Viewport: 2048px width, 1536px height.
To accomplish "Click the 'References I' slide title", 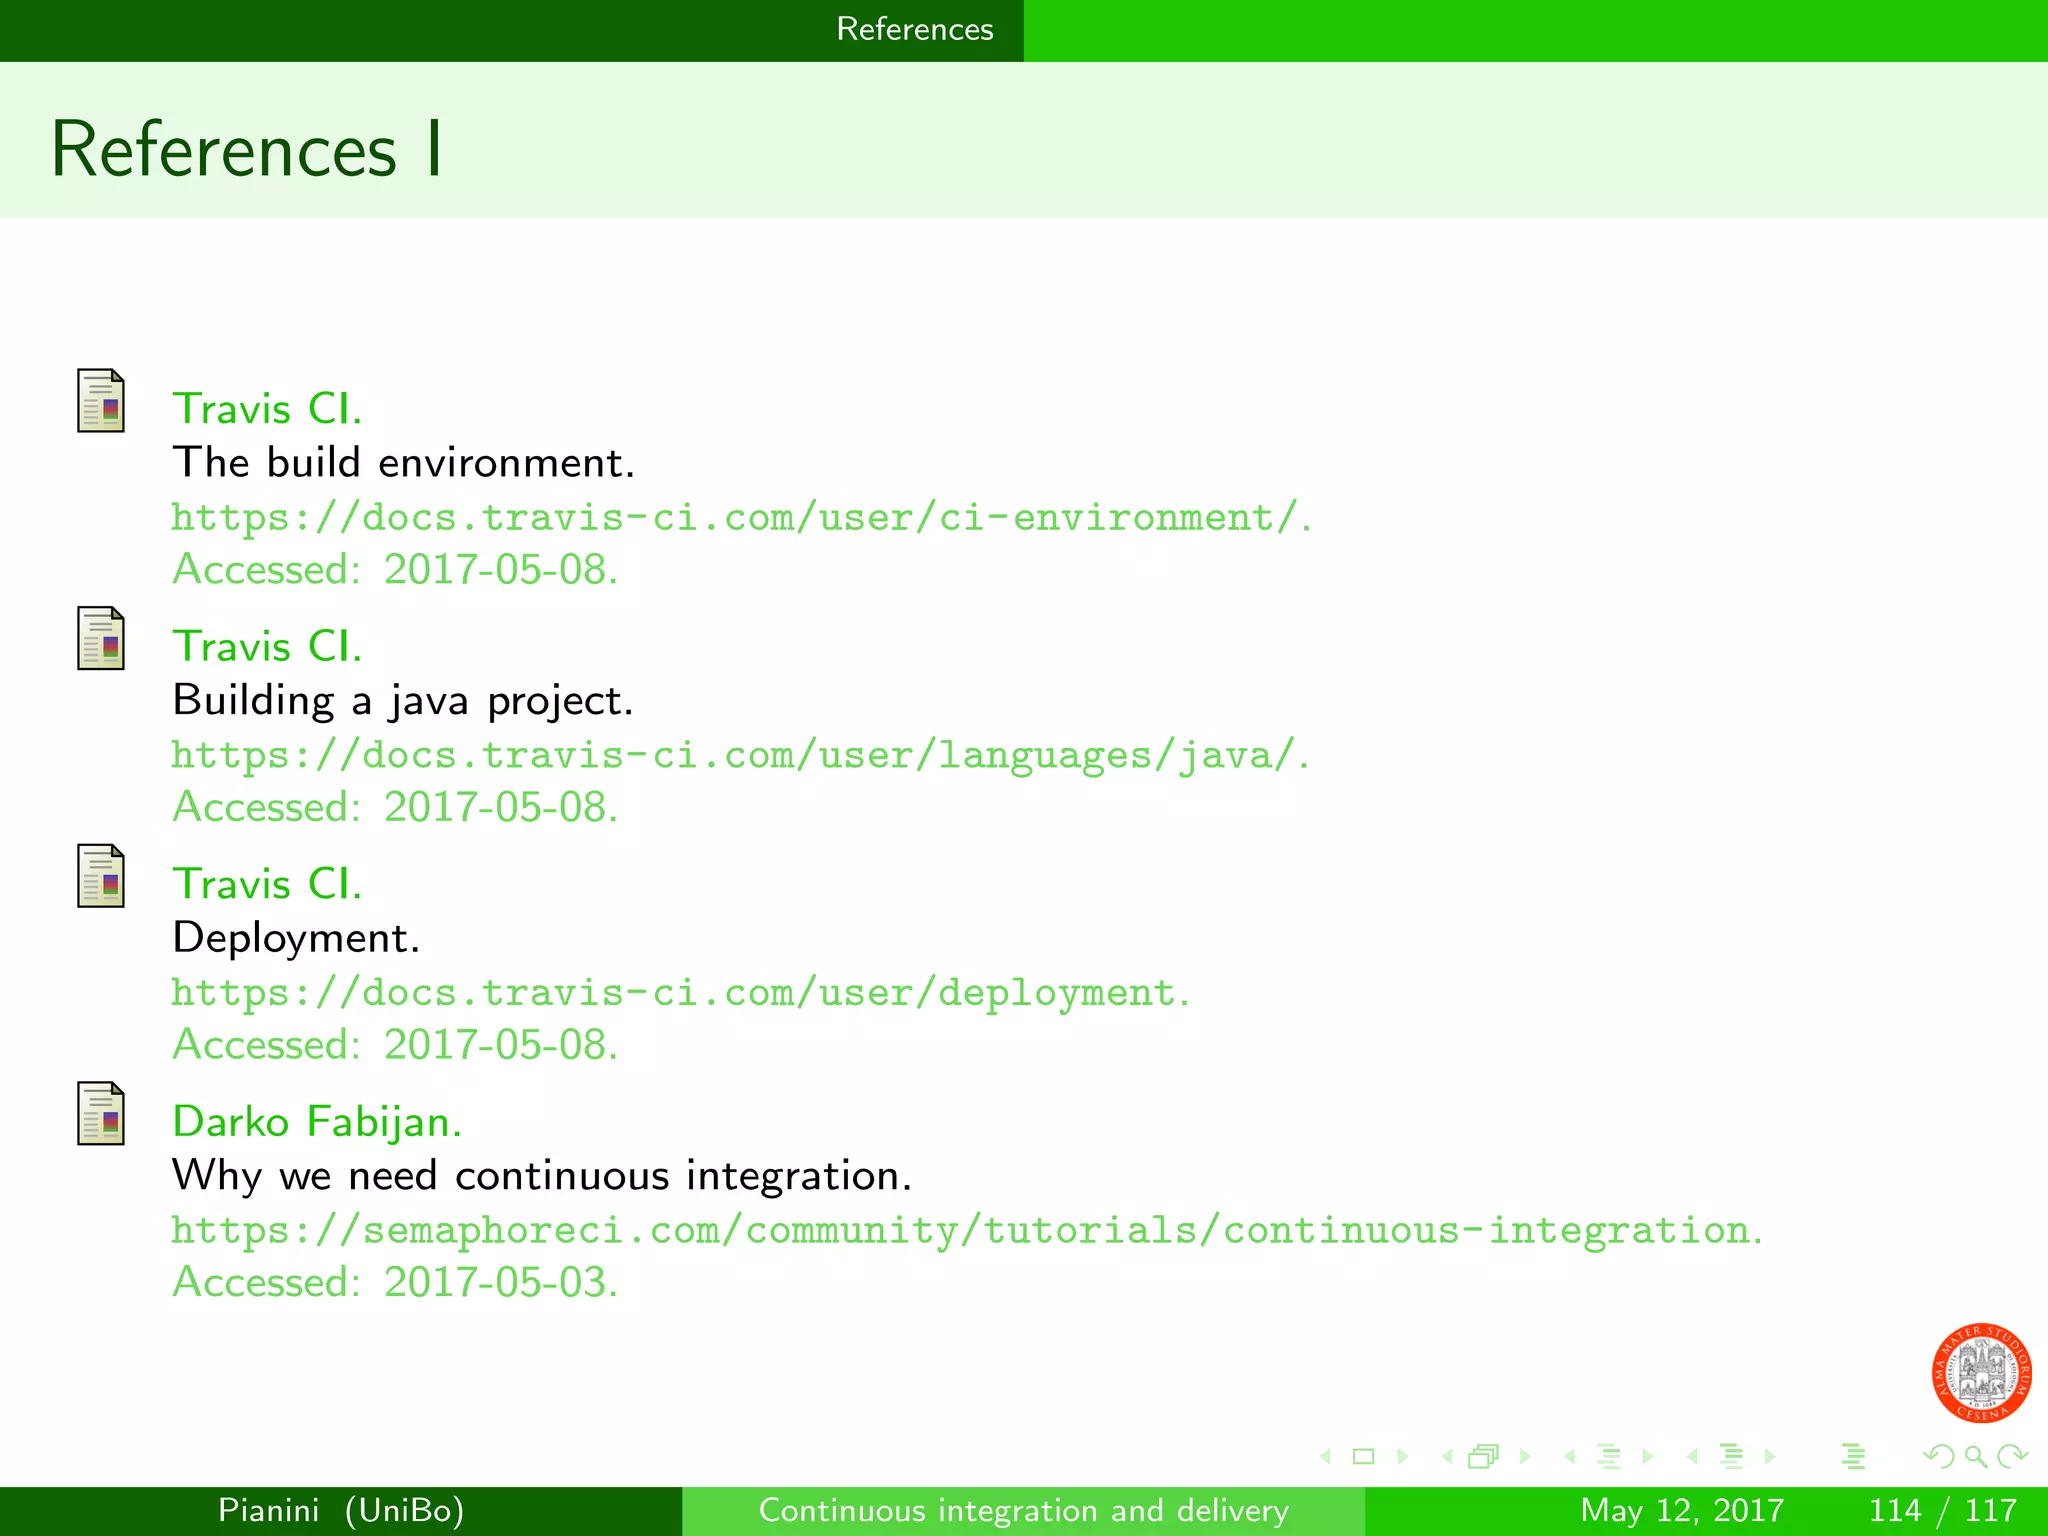I will pyautogui.click(x=247, y=149).
